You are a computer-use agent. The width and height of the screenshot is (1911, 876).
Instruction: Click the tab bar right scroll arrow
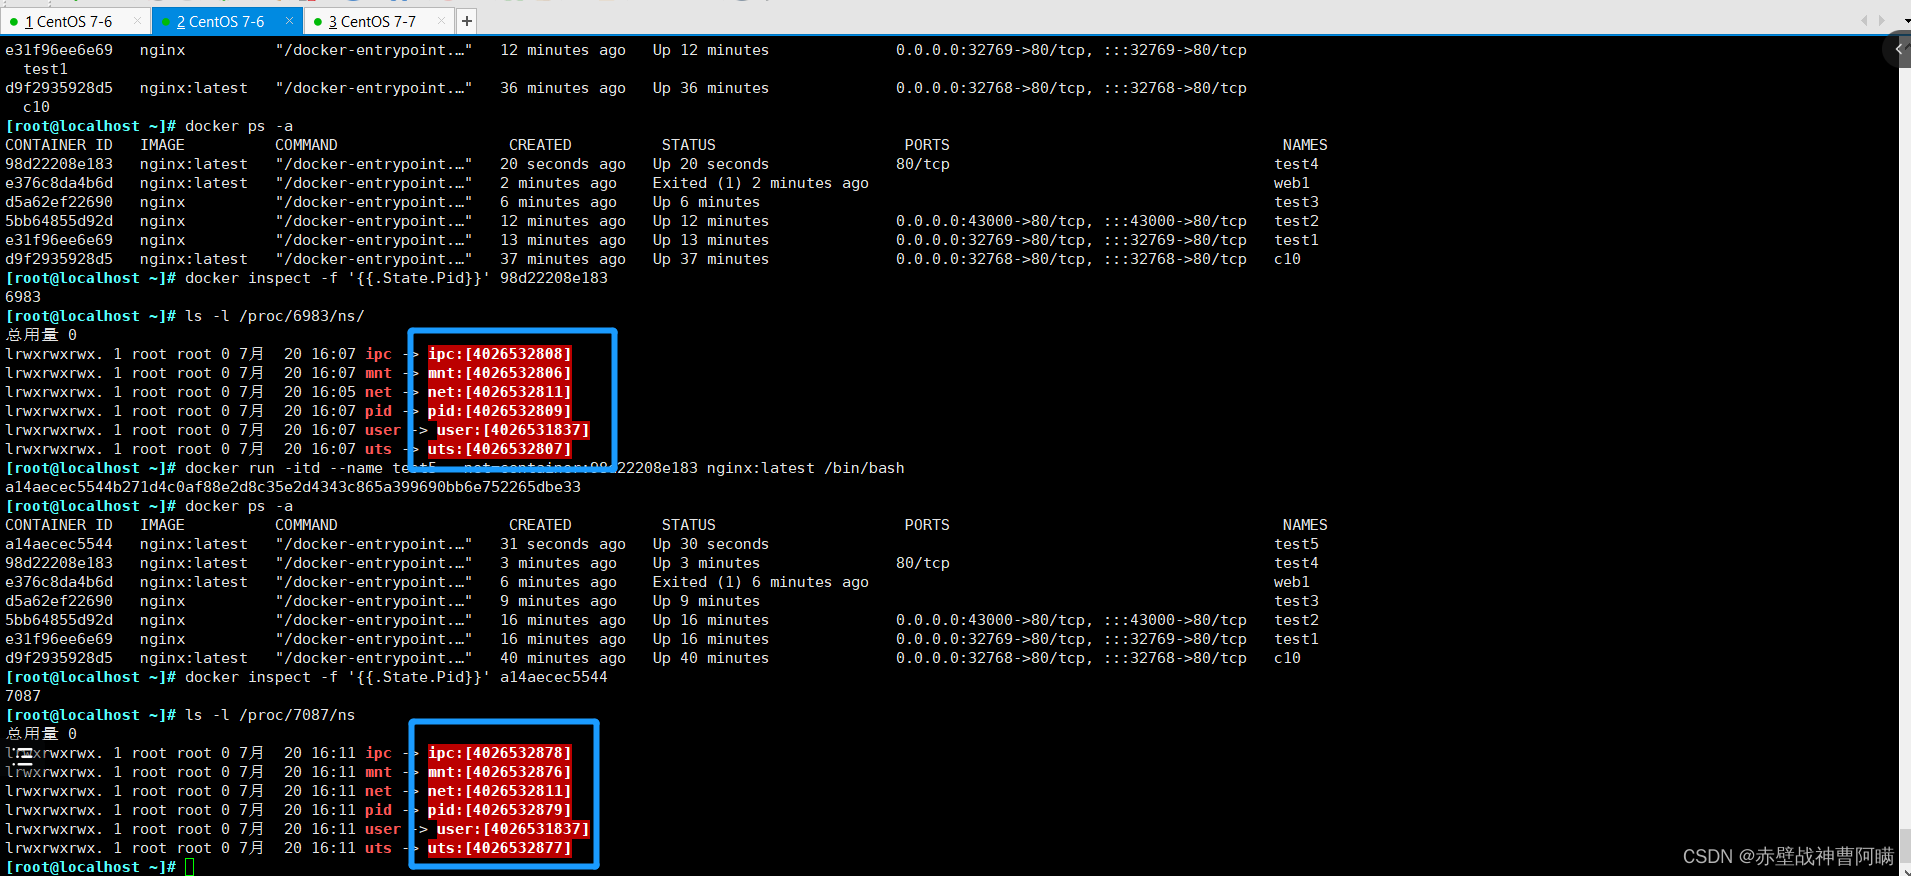(1881, 20)
